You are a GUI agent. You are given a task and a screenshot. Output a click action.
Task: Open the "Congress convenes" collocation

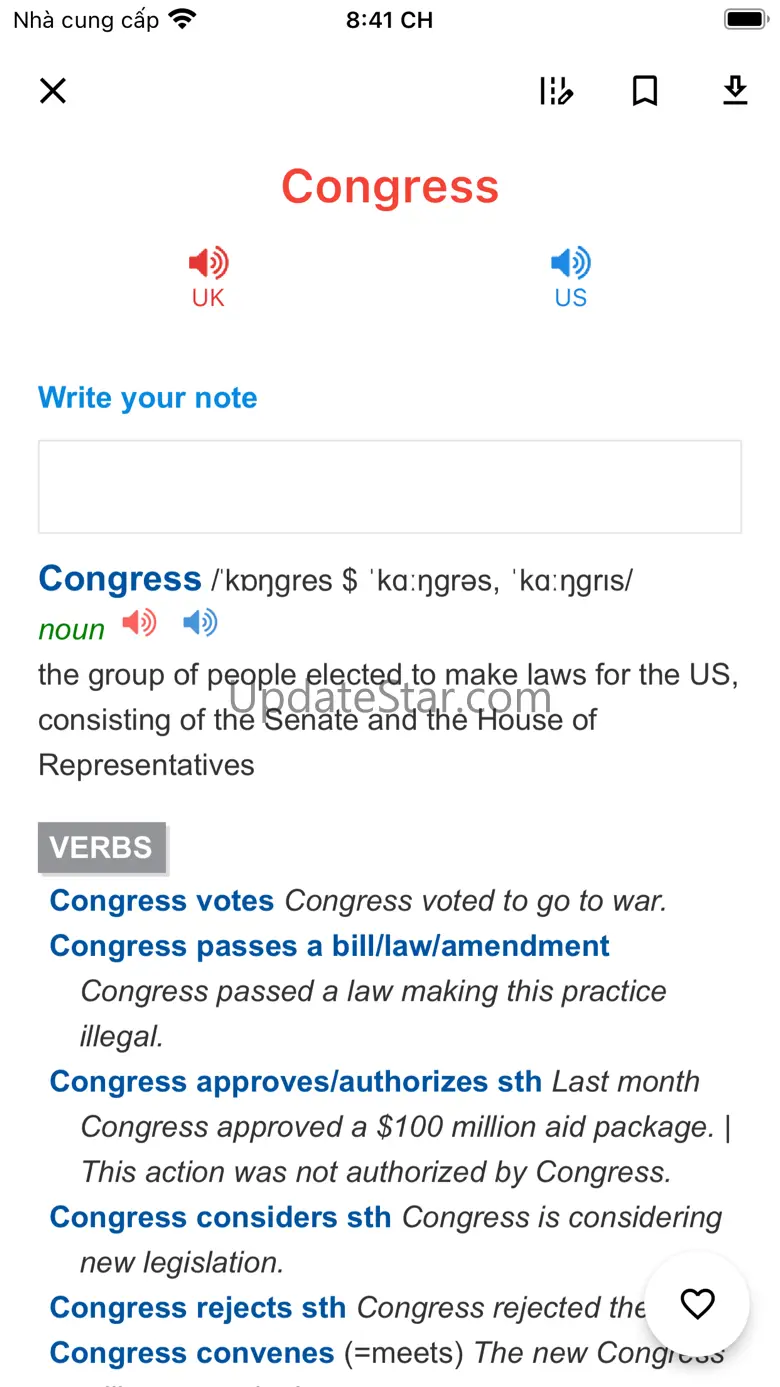tap(192, 1353)
